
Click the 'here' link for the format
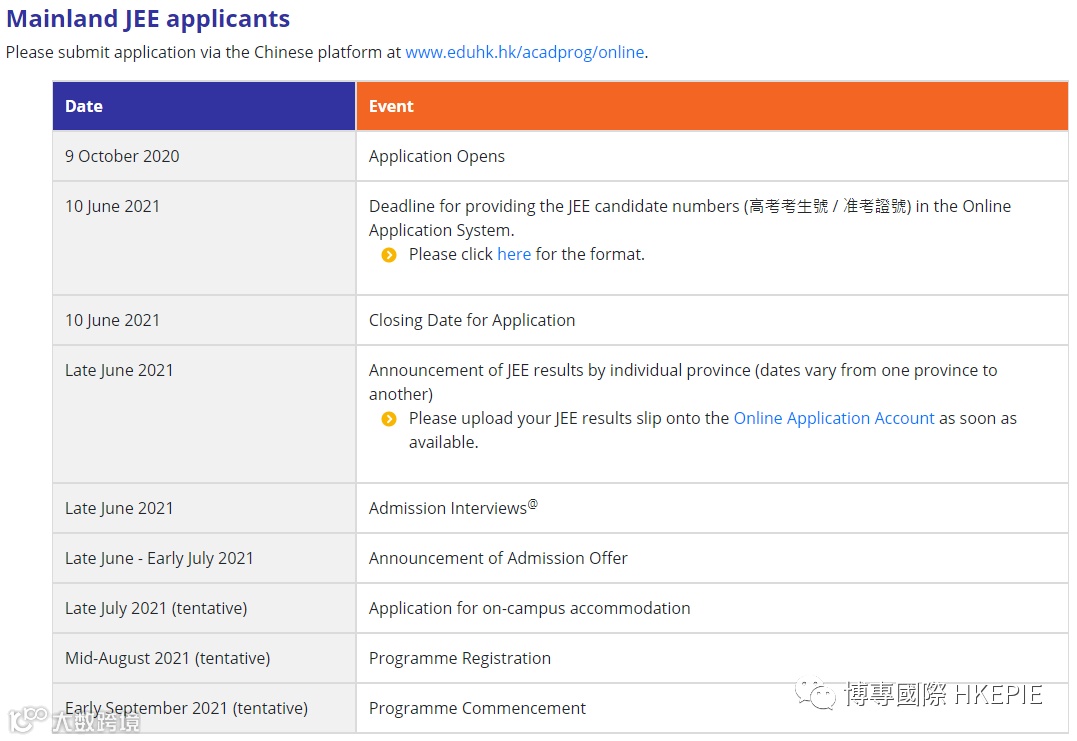(514, 254)
